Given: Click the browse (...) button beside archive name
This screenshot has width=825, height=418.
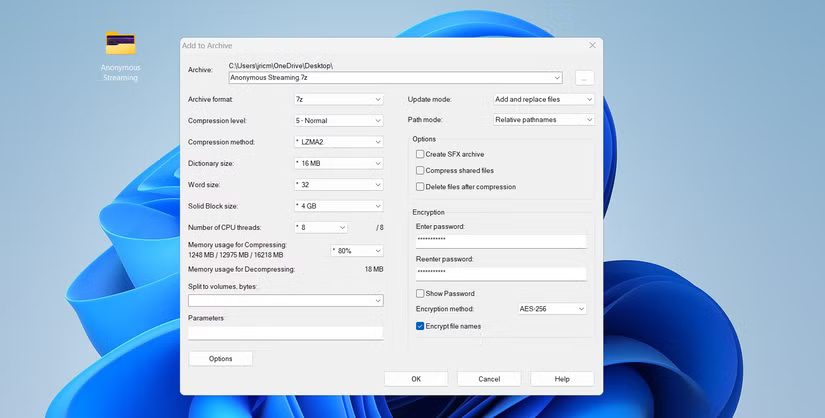Looking at the screenshot, I should pyautogui.click(x=584, y=78).
